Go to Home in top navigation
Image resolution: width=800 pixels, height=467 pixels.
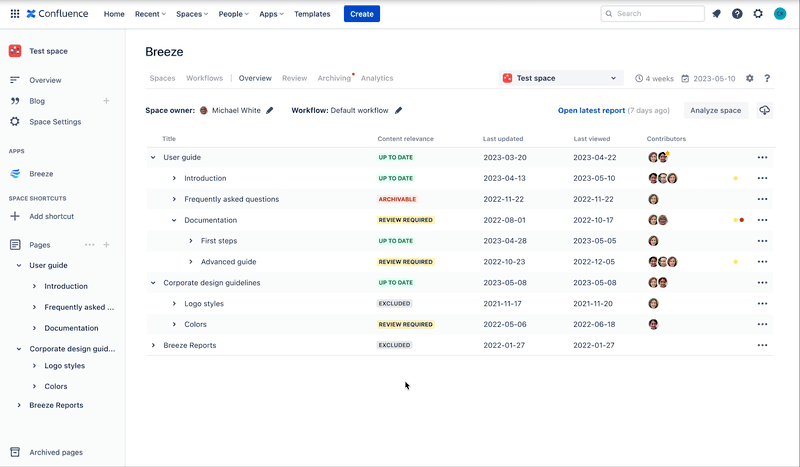(114, 14)
